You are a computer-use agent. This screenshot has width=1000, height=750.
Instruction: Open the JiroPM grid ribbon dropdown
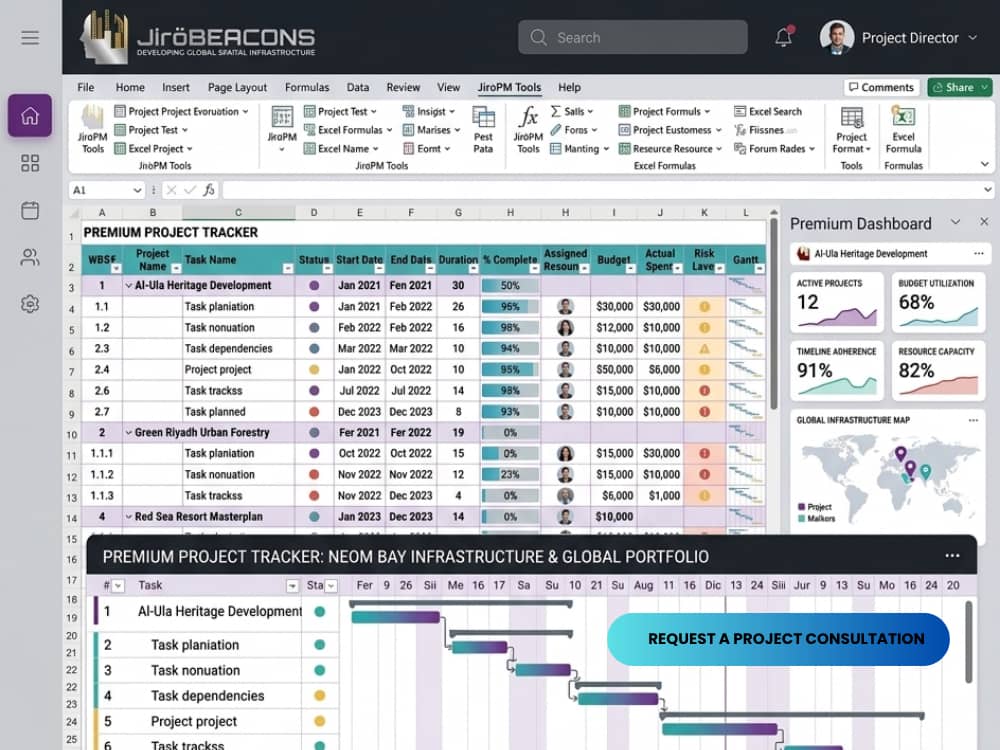[x=282, y=149]
